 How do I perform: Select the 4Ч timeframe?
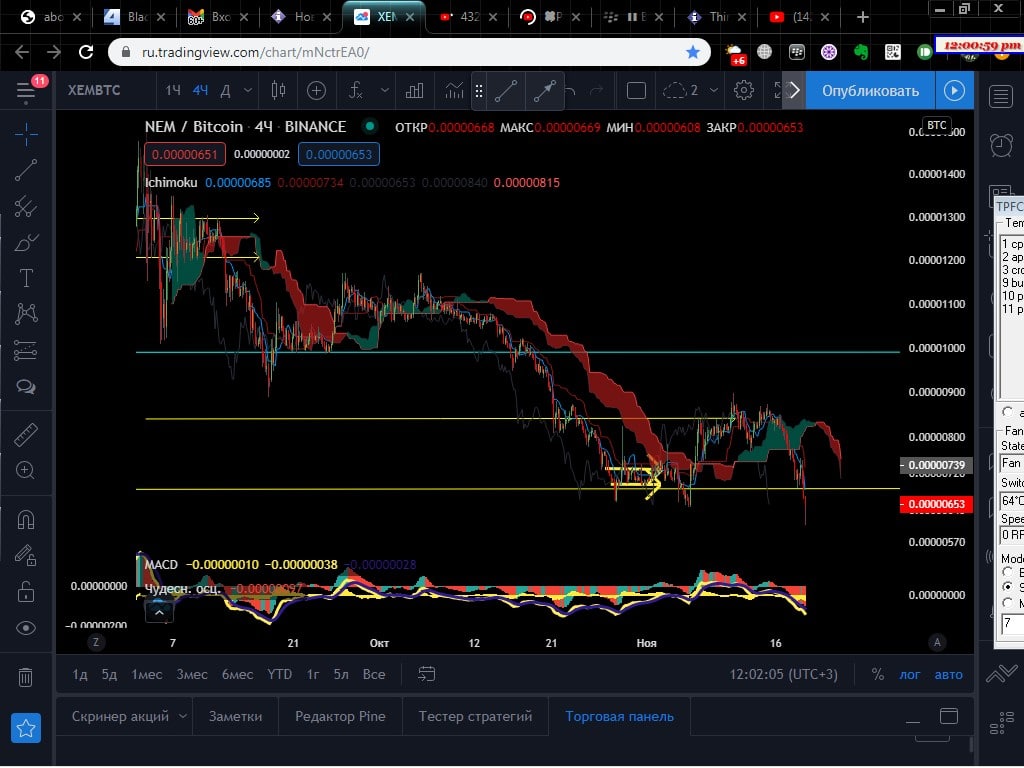(200, 91)
